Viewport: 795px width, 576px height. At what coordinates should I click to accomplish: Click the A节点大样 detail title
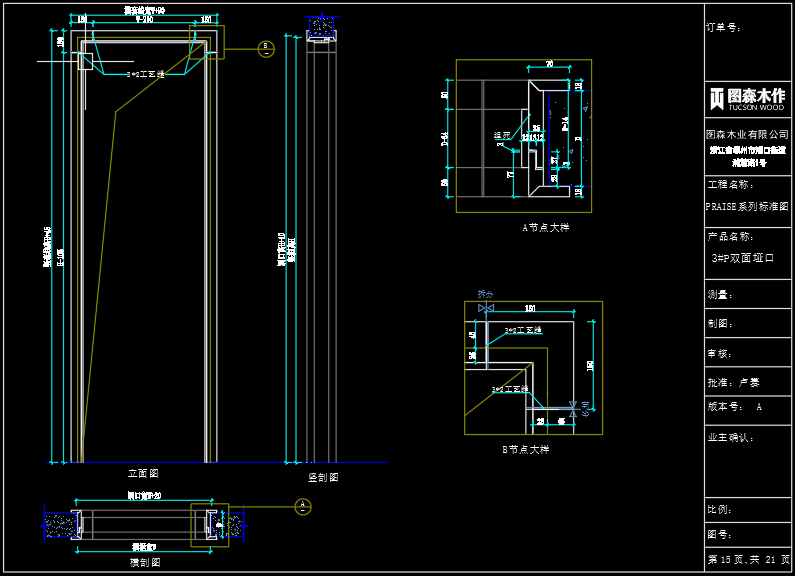point(545,227)
